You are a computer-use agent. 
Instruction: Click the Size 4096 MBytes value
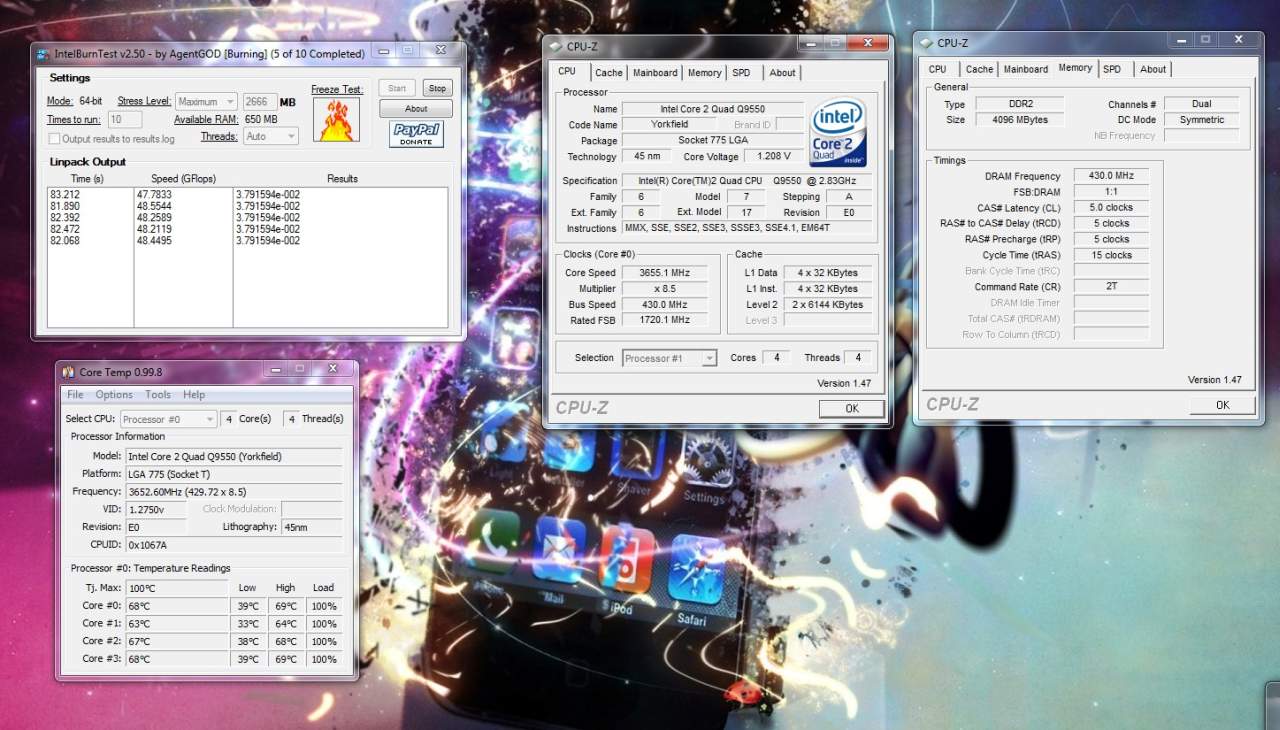[x=1020, y=120]
